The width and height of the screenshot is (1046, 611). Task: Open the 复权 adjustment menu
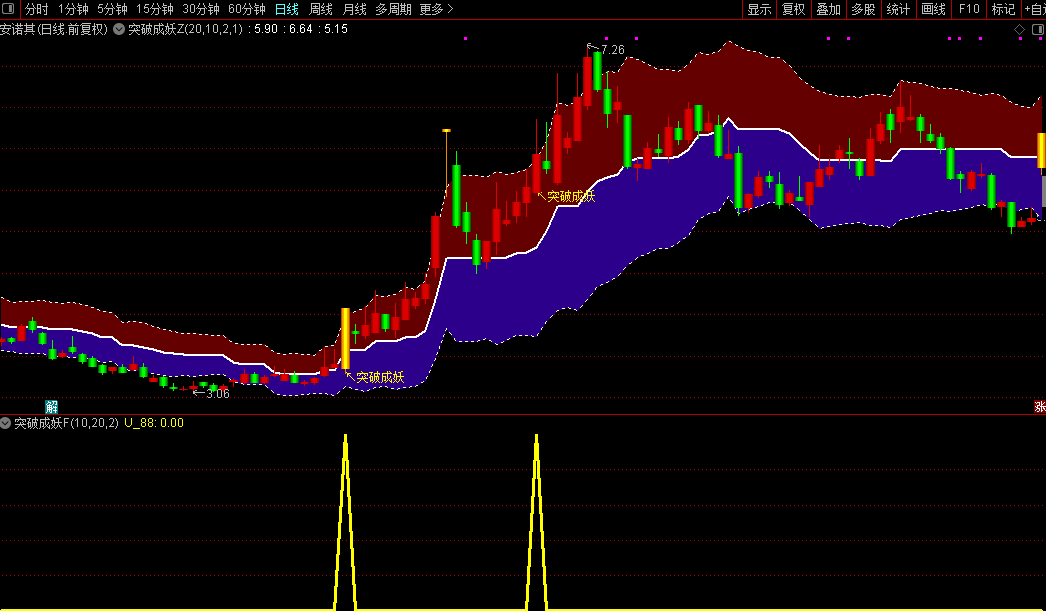tap(794, 9)
